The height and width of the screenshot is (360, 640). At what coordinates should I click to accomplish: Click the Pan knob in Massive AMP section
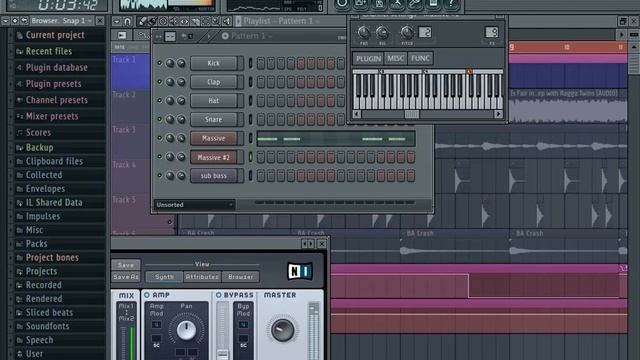coord(186,330)
